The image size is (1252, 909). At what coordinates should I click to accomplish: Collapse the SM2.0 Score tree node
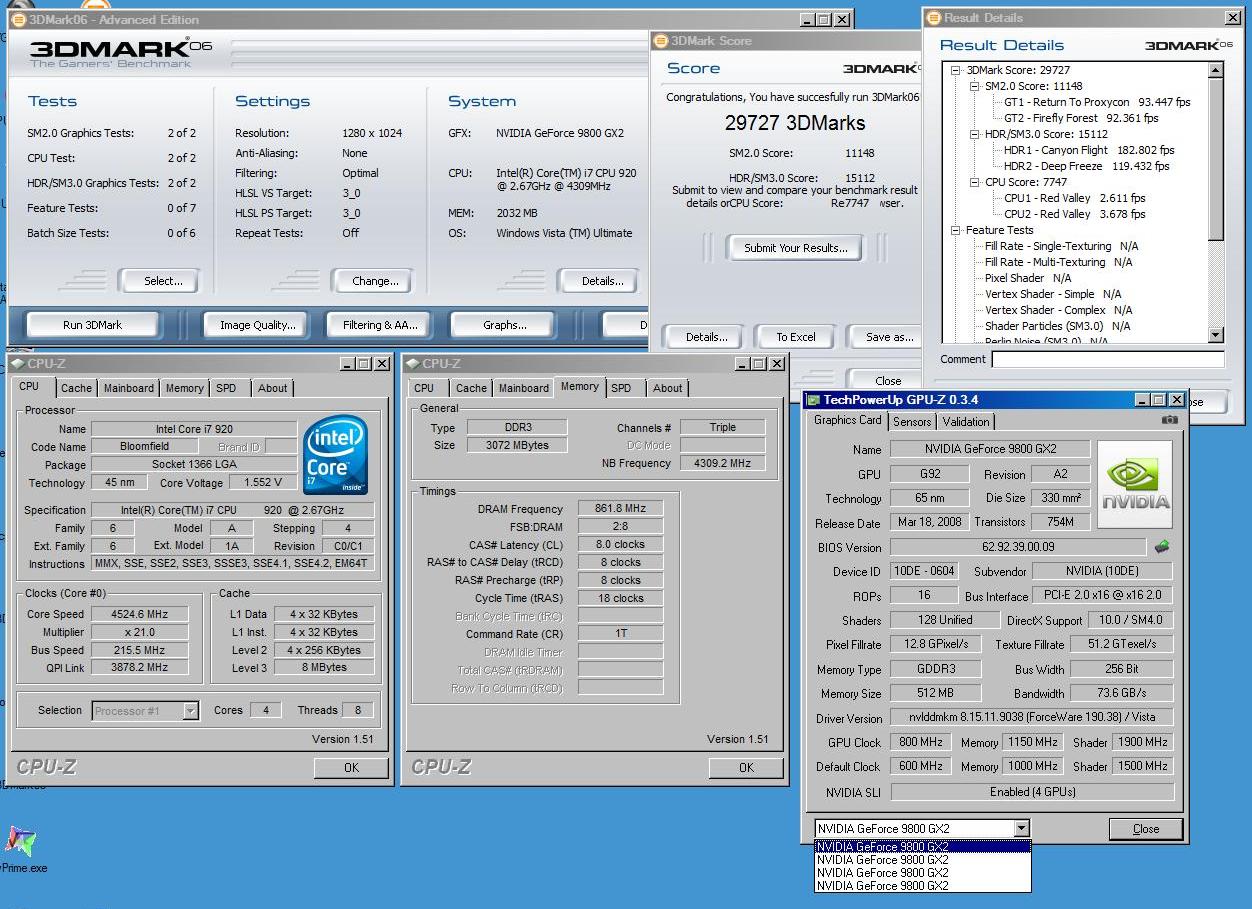(x=975, y=86)
